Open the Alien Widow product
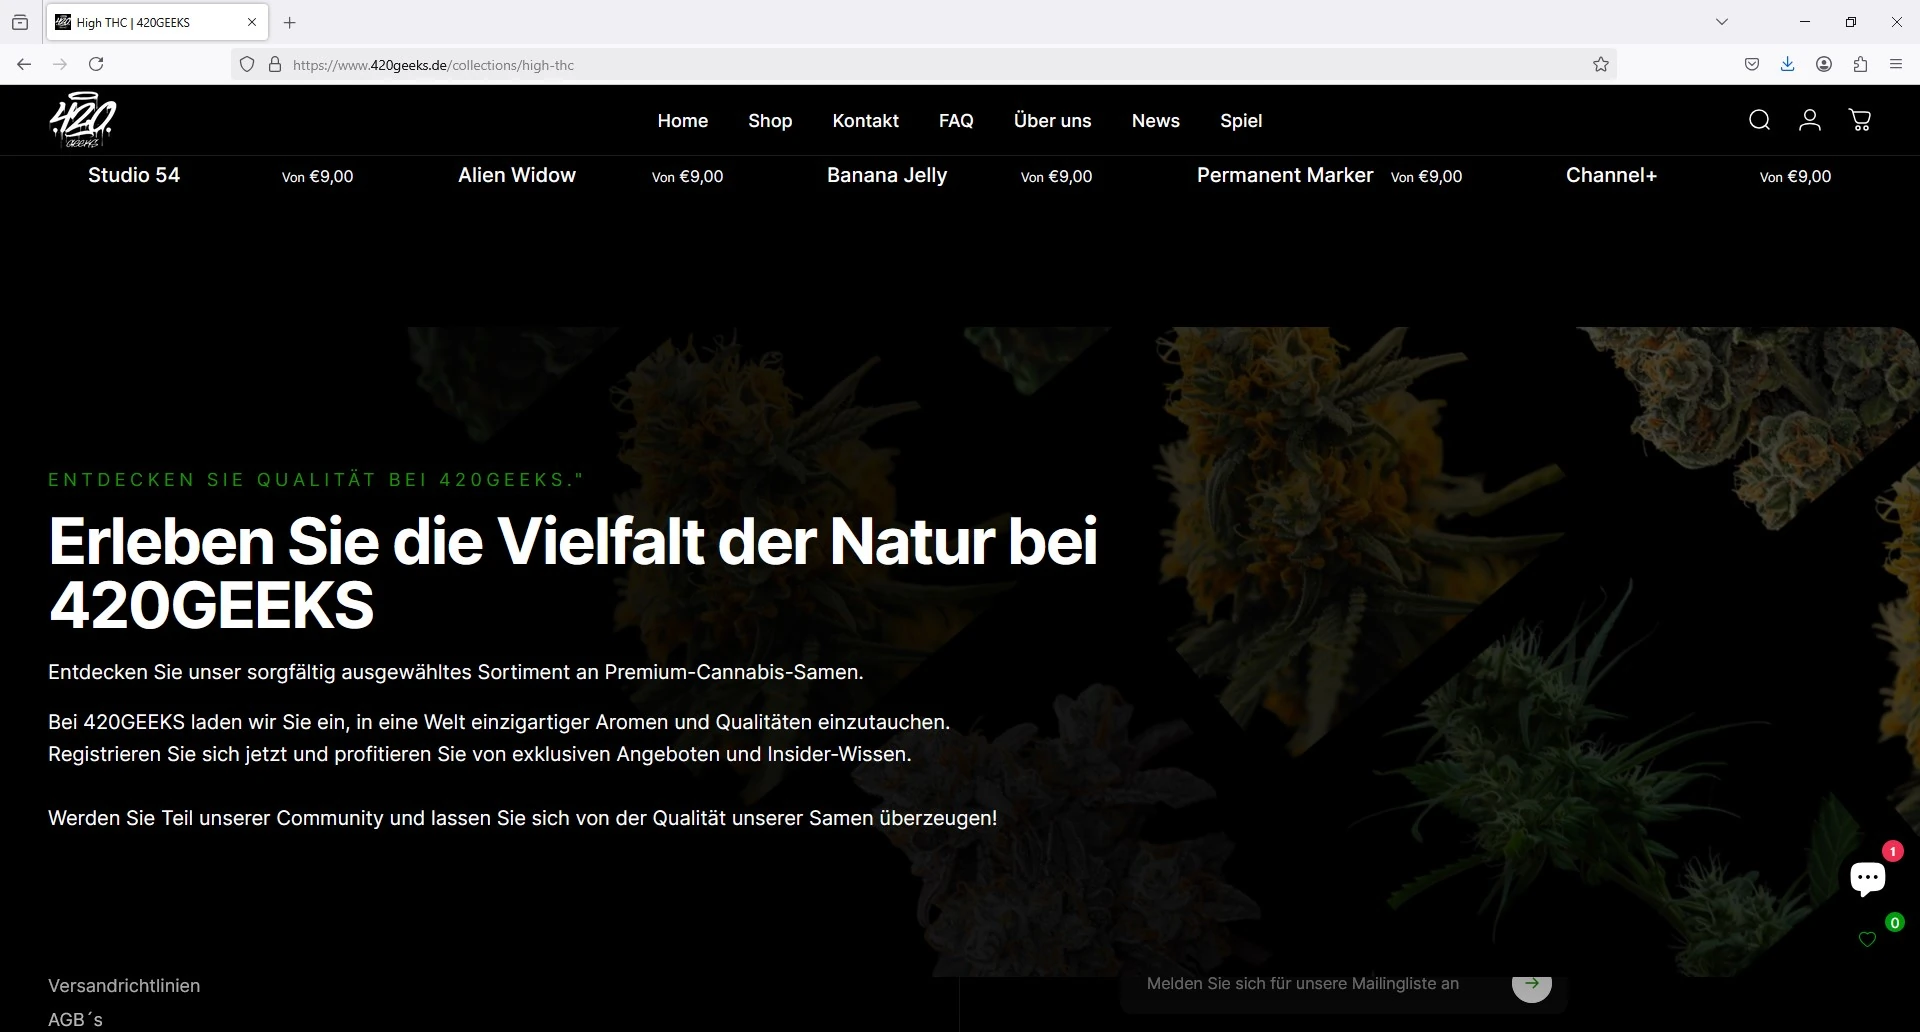The image size is (1920, 1032). click(x=517, y=175)
